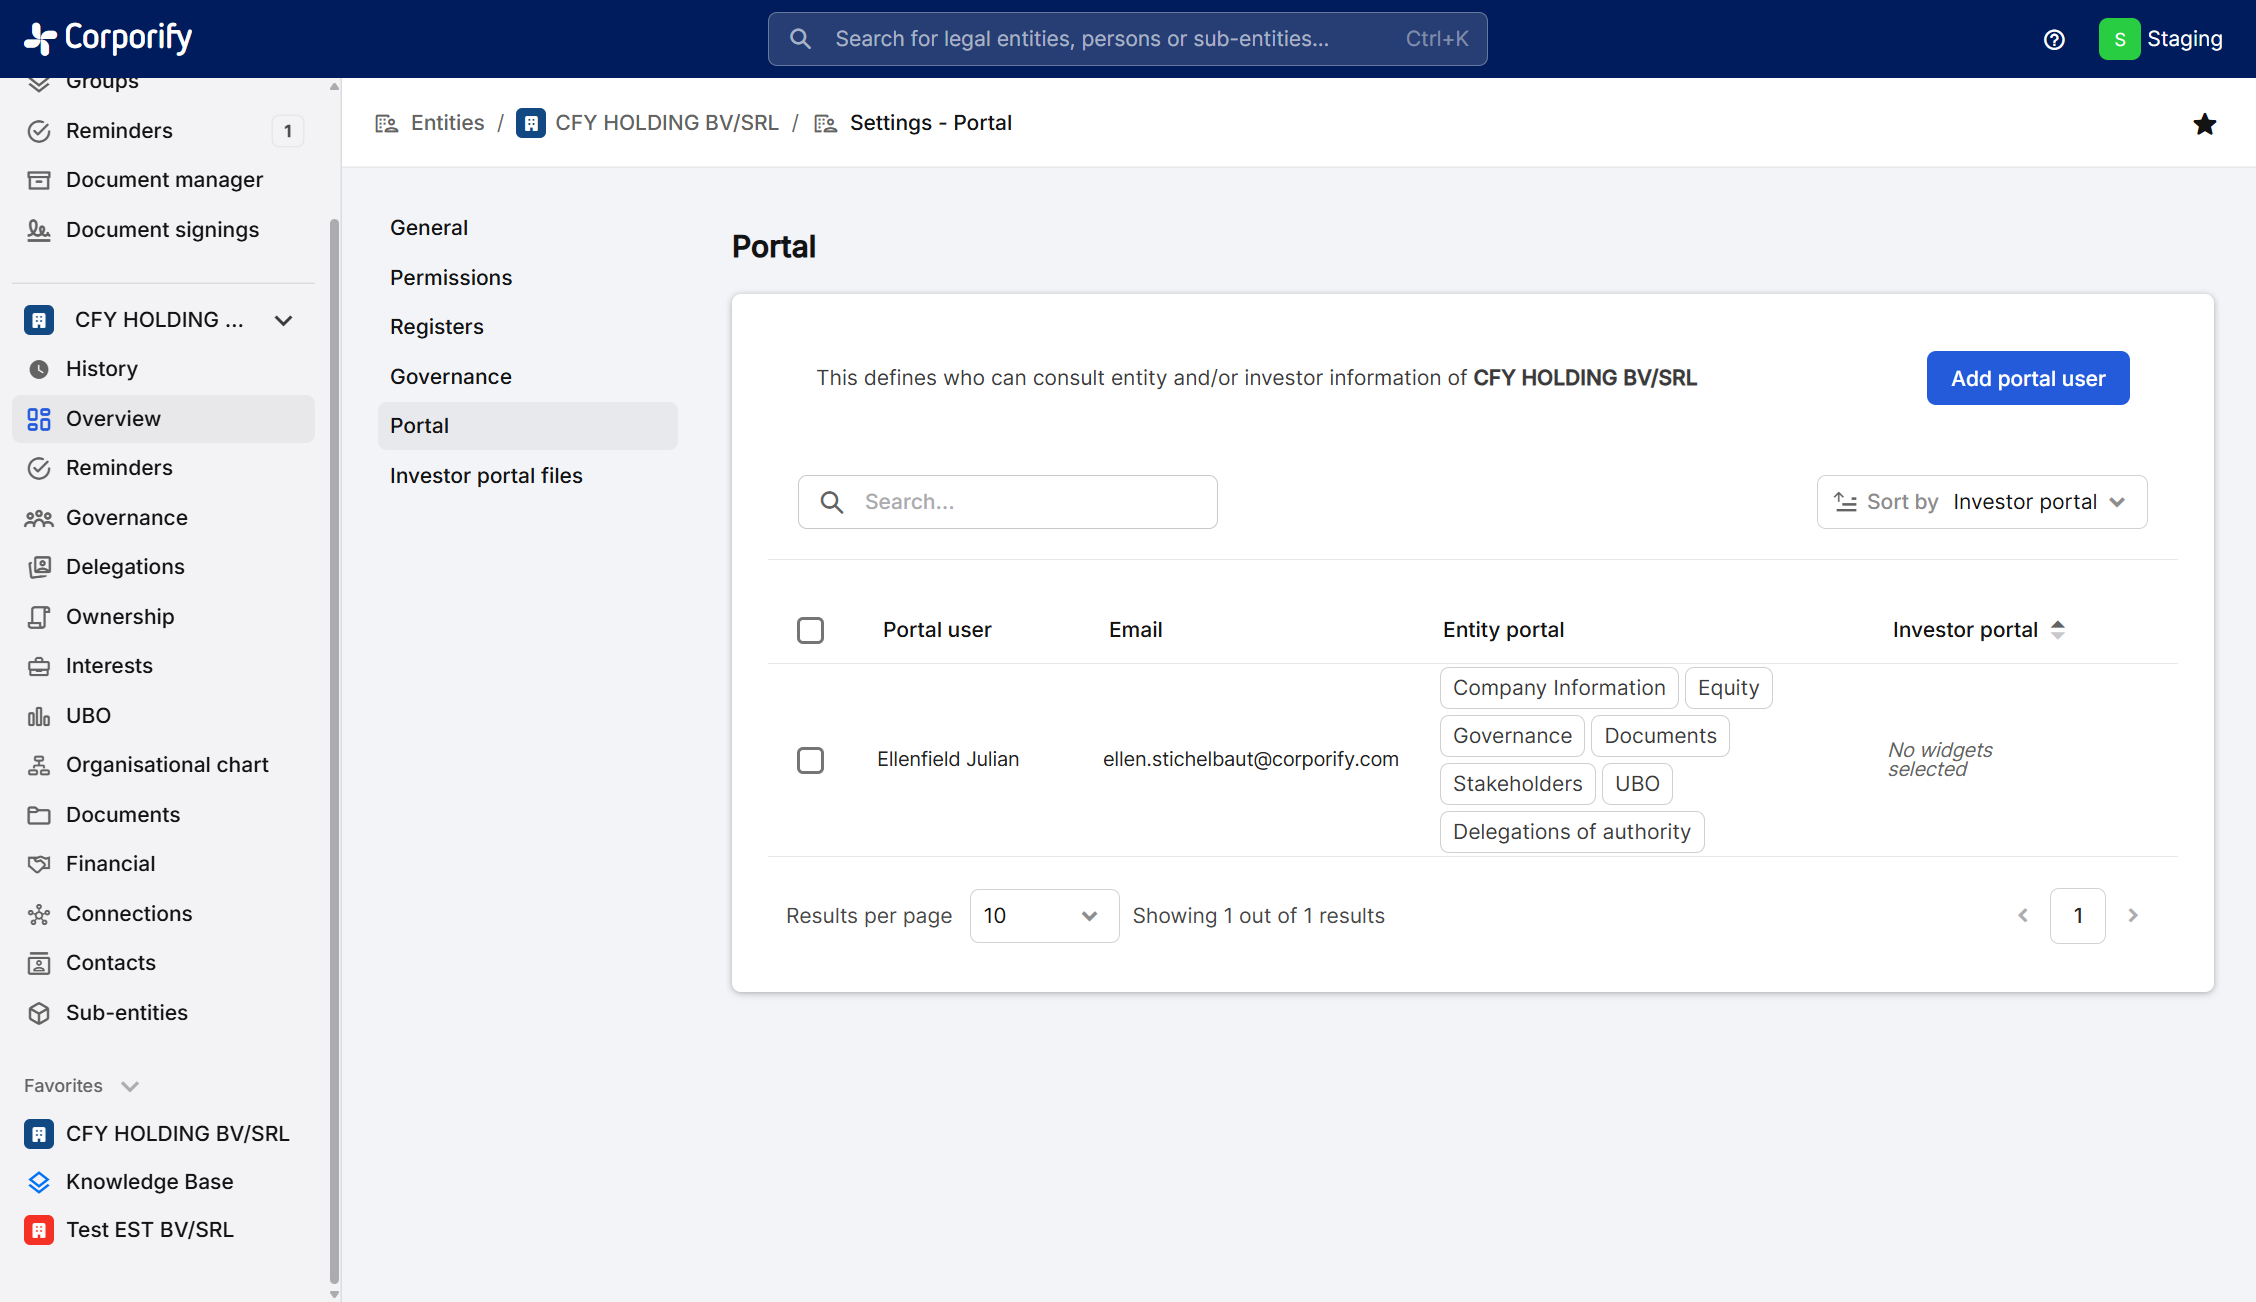Click the portal user Search field

coord(1008,502)
